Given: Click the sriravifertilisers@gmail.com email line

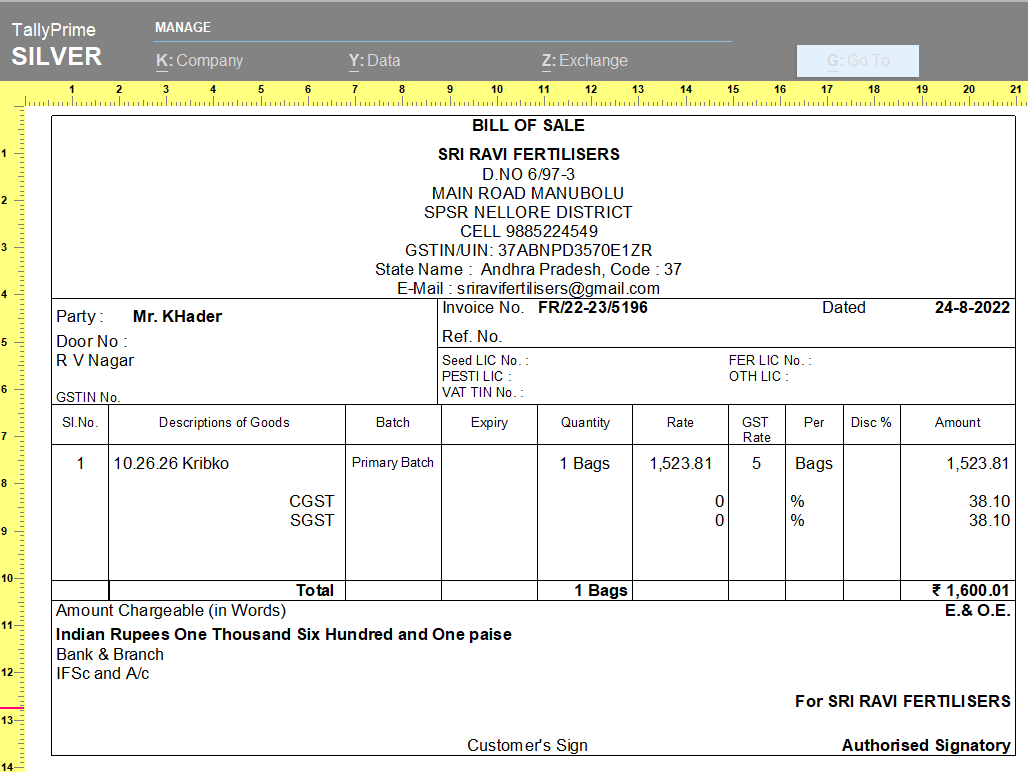Looking at the screenshot, I should [528, 288].
